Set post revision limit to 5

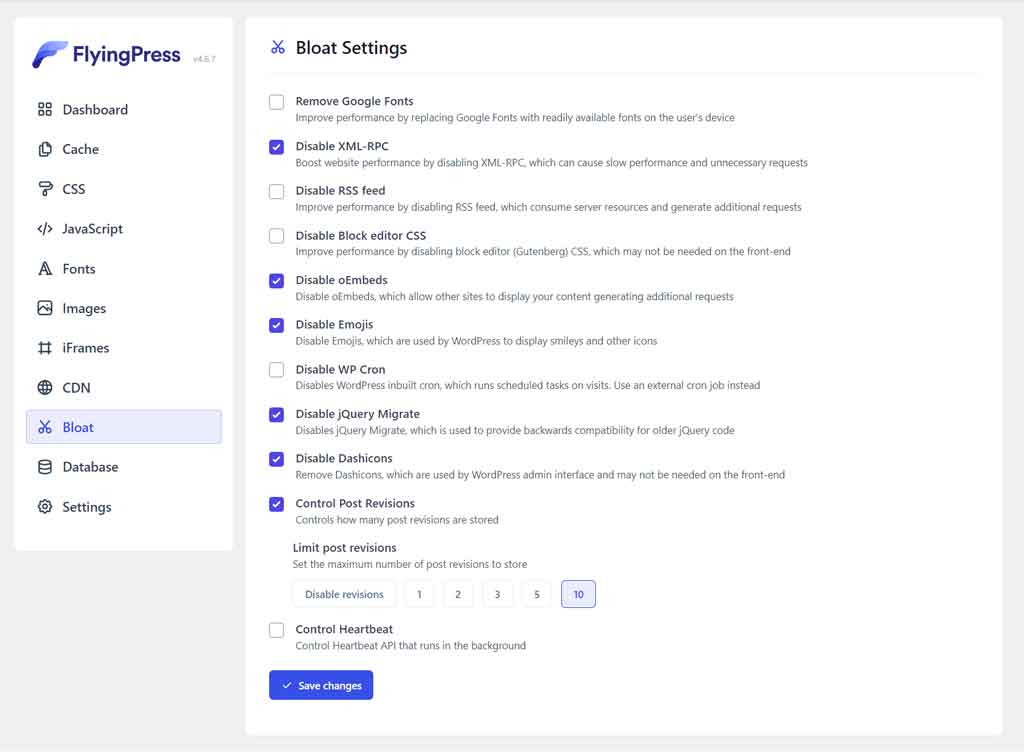537,593
